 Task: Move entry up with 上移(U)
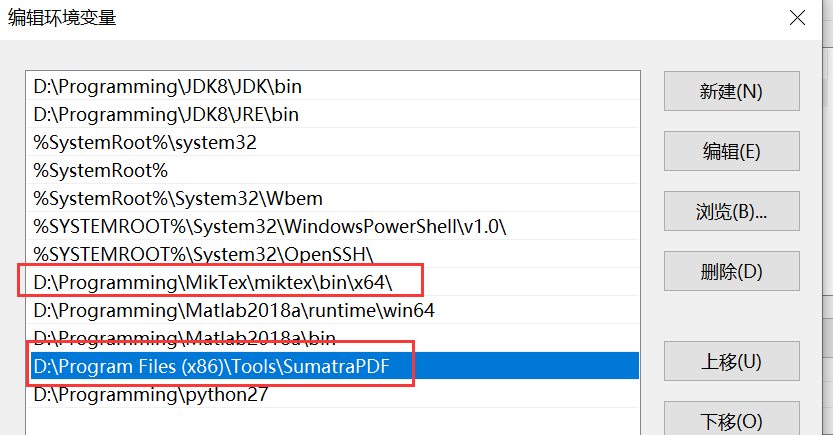pyautogui.click(x=732, y=361)
